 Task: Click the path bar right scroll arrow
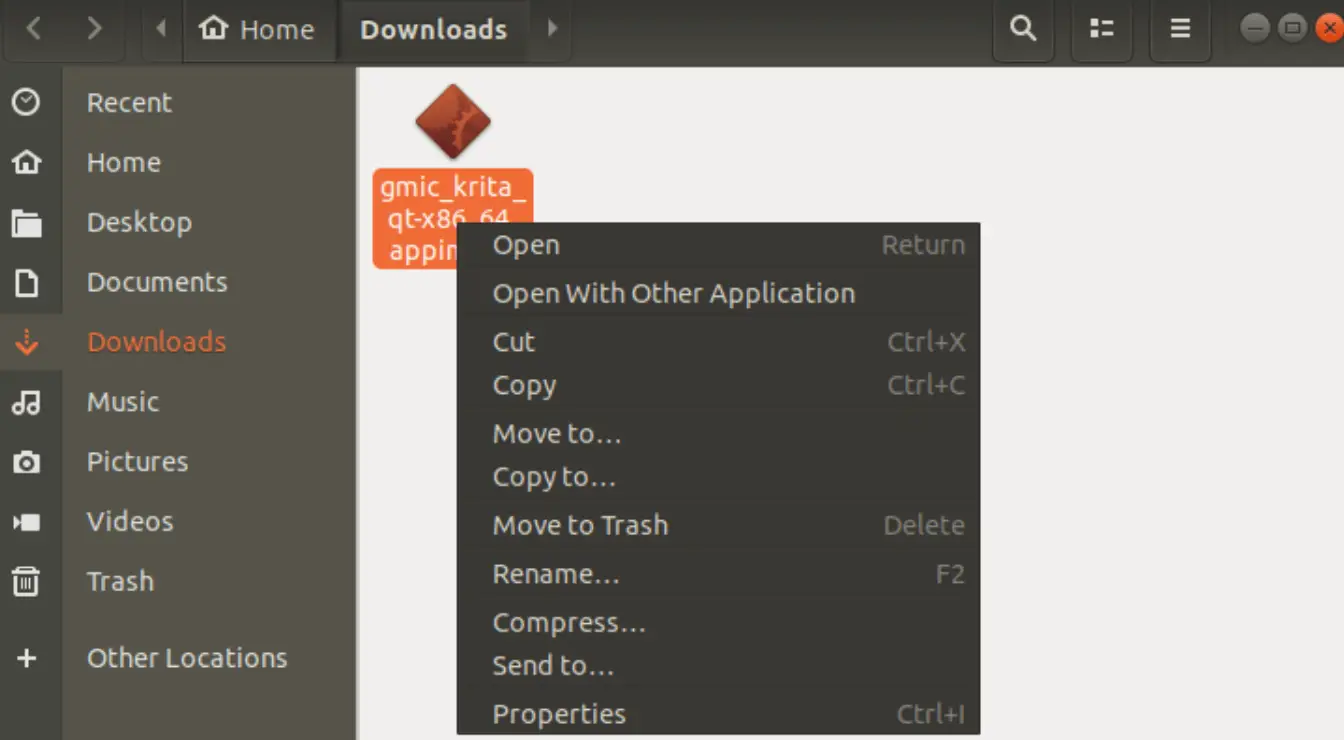pyautogui.click(x=552, y=29)
